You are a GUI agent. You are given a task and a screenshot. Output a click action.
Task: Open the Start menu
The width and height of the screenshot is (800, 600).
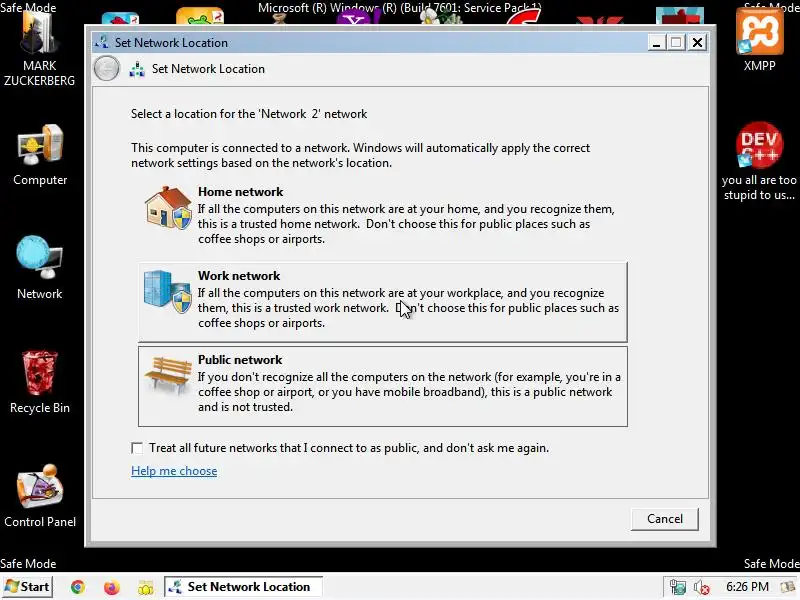(28, 587)
